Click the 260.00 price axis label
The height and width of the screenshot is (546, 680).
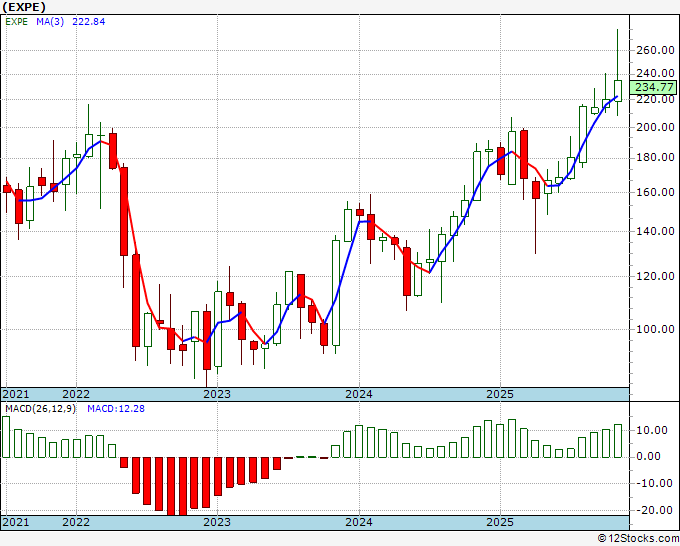coord(655,50)
